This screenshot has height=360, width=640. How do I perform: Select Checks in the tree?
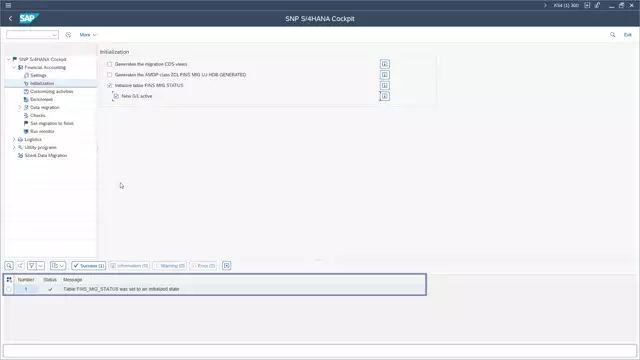[x=38, y=116]
